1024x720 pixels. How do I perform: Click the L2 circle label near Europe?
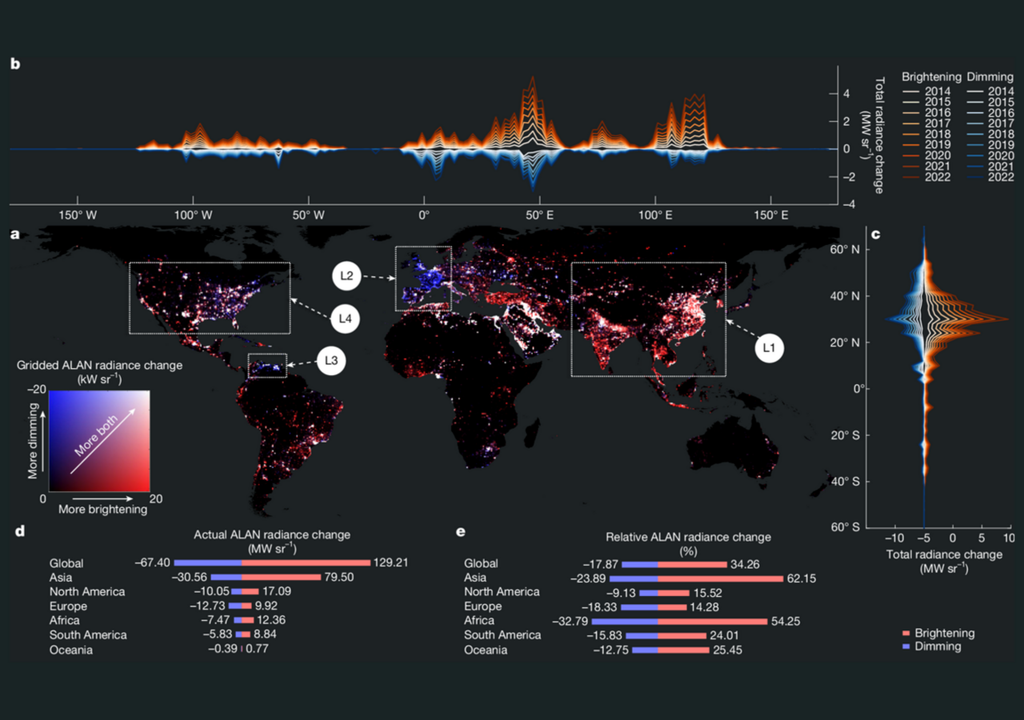346,276
